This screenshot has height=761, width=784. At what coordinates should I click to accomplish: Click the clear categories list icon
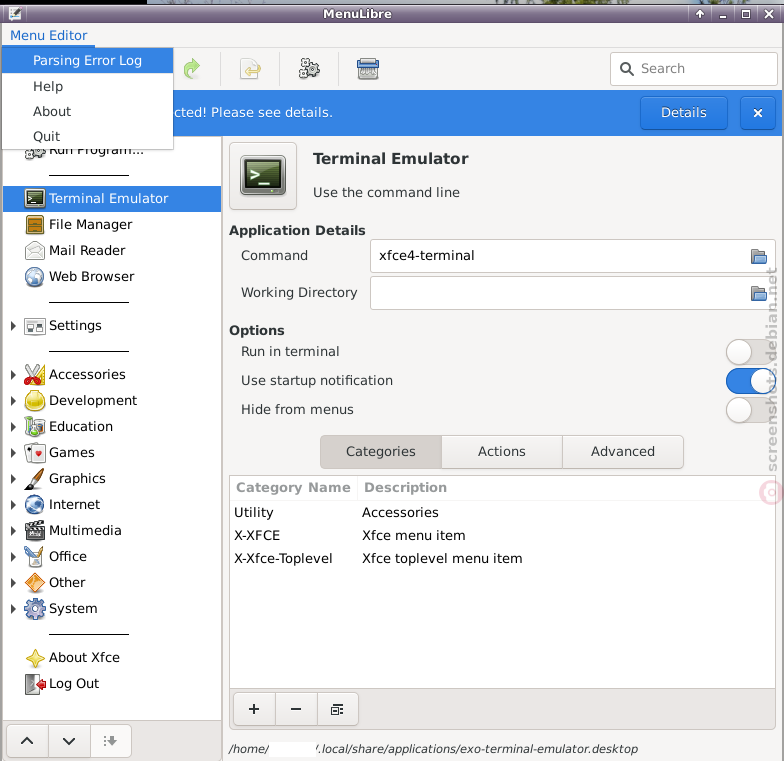tap(338, 709)
